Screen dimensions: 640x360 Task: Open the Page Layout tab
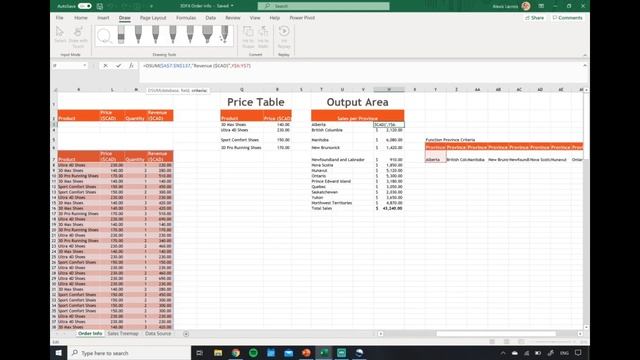[153, 18]
